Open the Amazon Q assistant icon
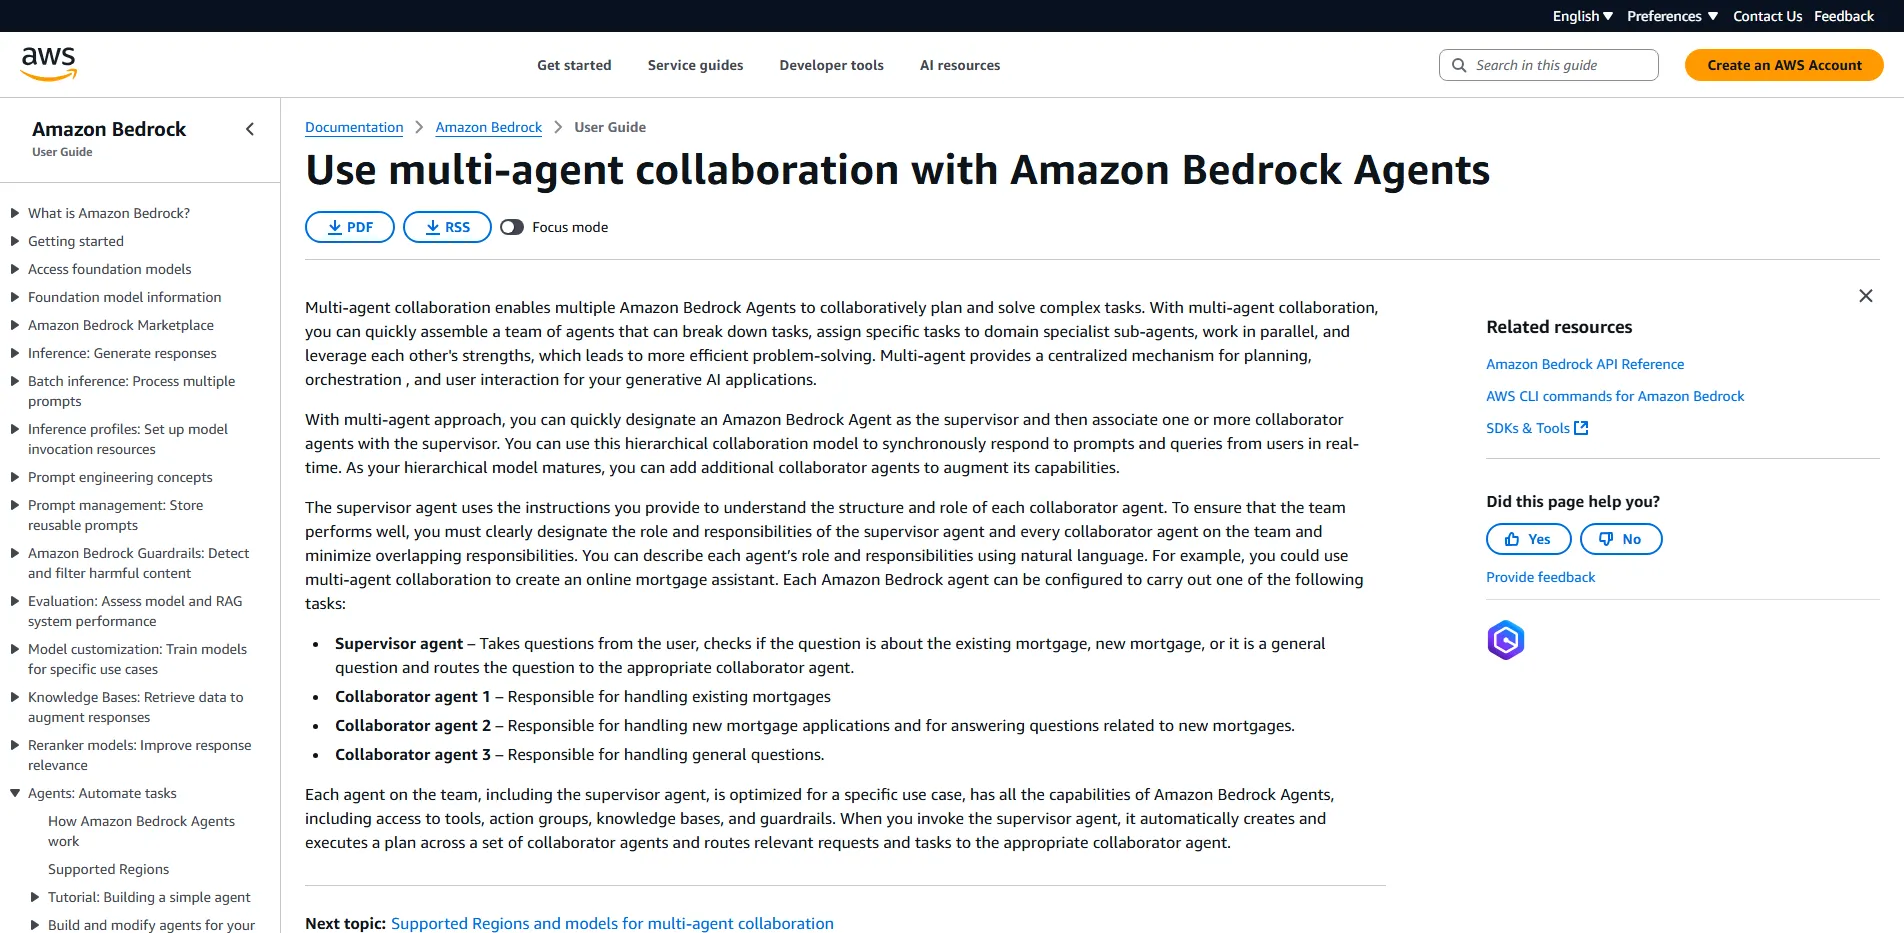The height and width of the screenshot is (933, 1904). 1506,640
